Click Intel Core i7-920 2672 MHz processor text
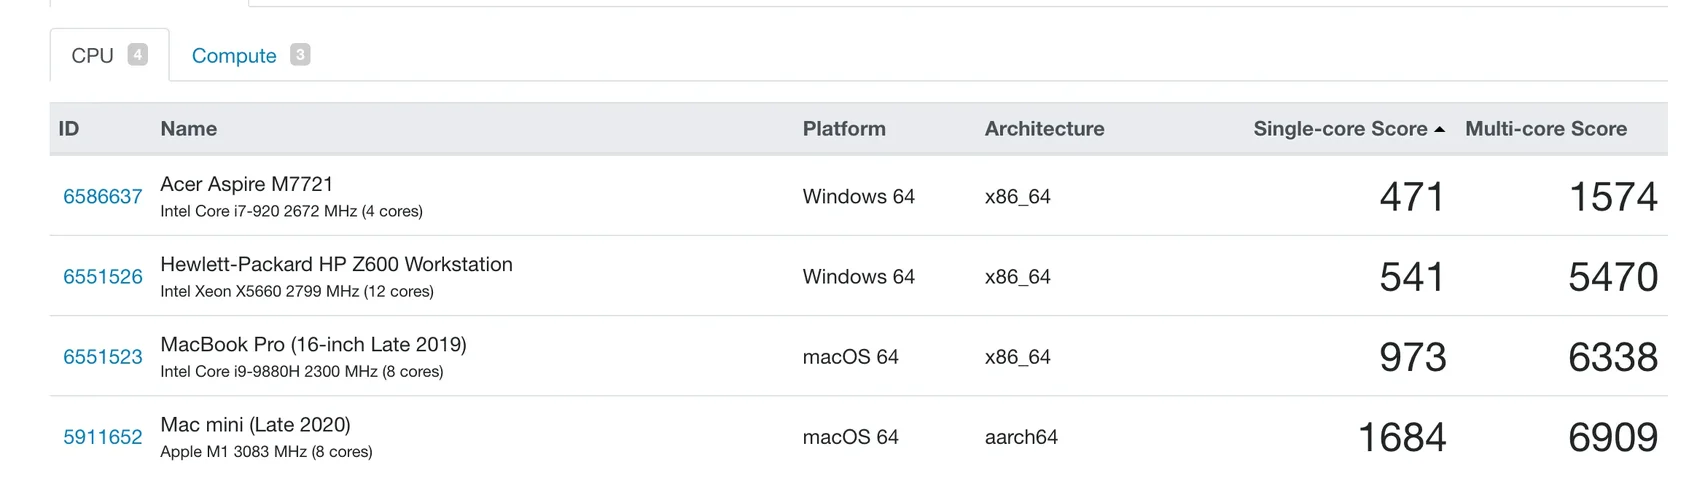Screen dimensions: 1697x500 (x=291, y=211)
